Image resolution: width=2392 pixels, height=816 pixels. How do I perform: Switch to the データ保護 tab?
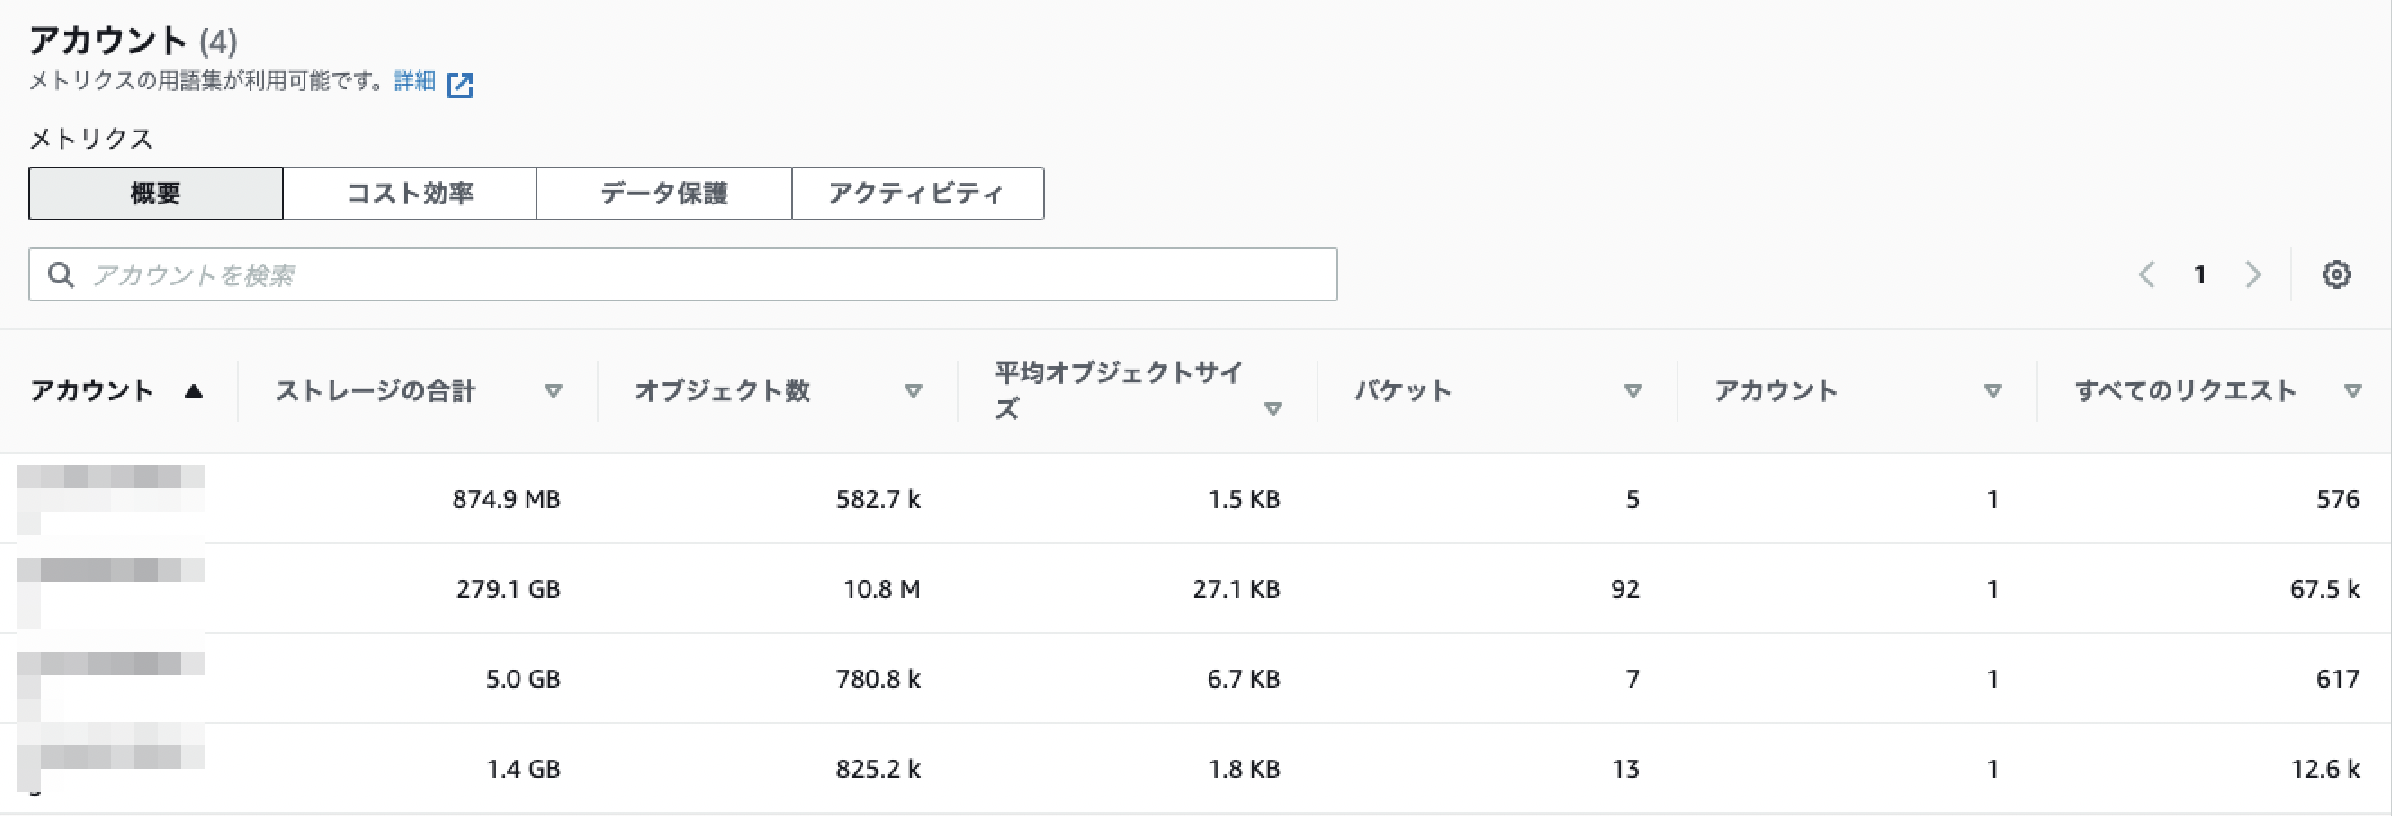pos(664,193)
